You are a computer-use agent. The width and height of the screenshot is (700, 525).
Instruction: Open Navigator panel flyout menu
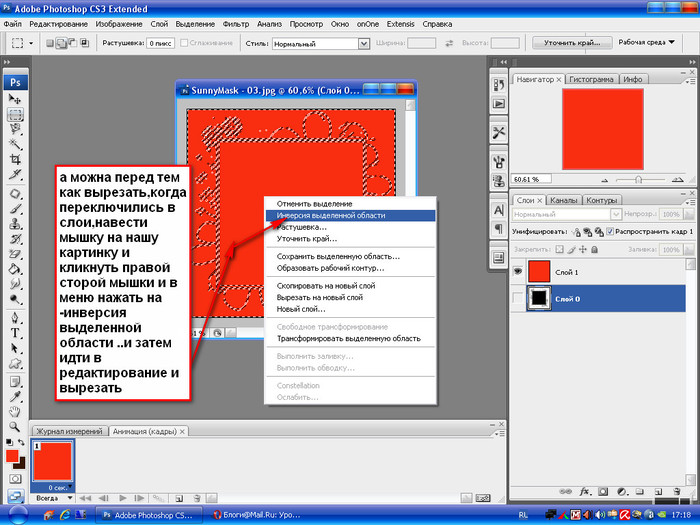[690, 81]
